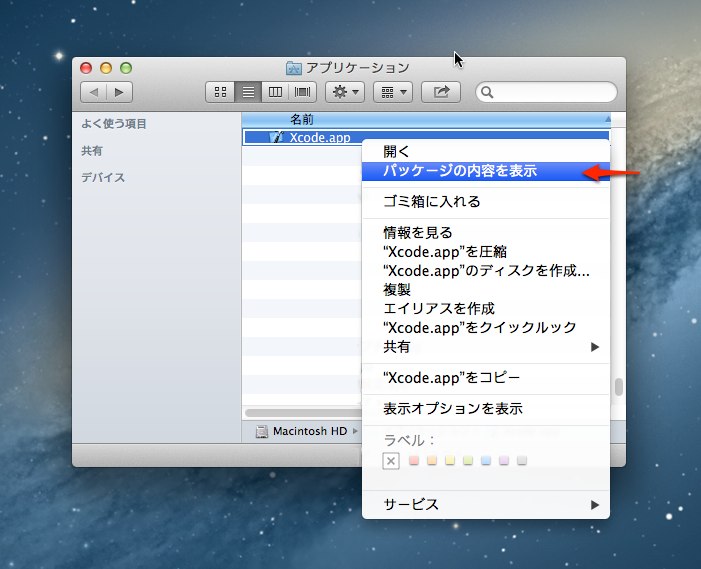Viewport: 701px width, 569px height.
Task: Click the magnifier icon in search field
Action: (487, 93)
